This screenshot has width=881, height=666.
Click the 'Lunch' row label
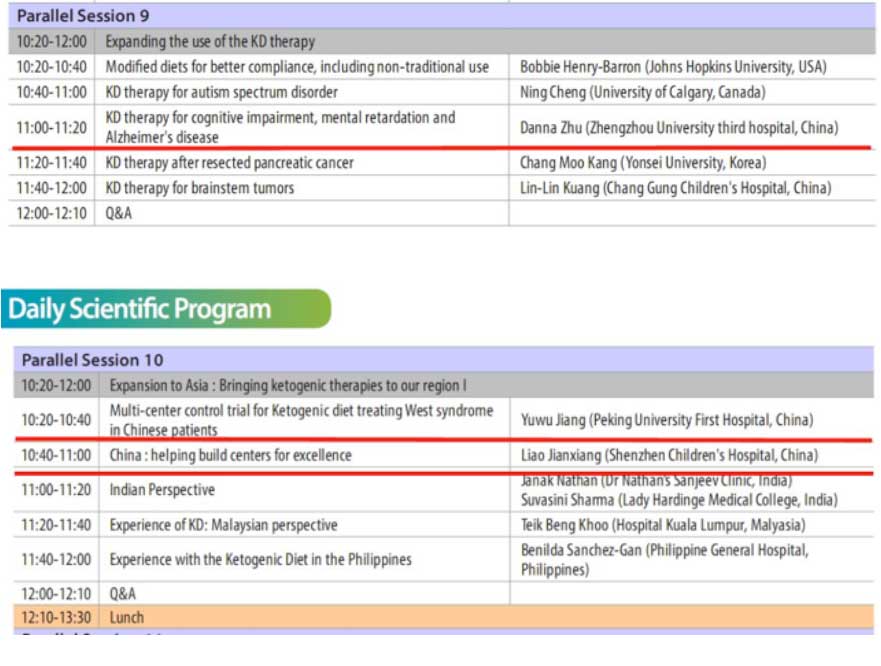click(127, 618)
